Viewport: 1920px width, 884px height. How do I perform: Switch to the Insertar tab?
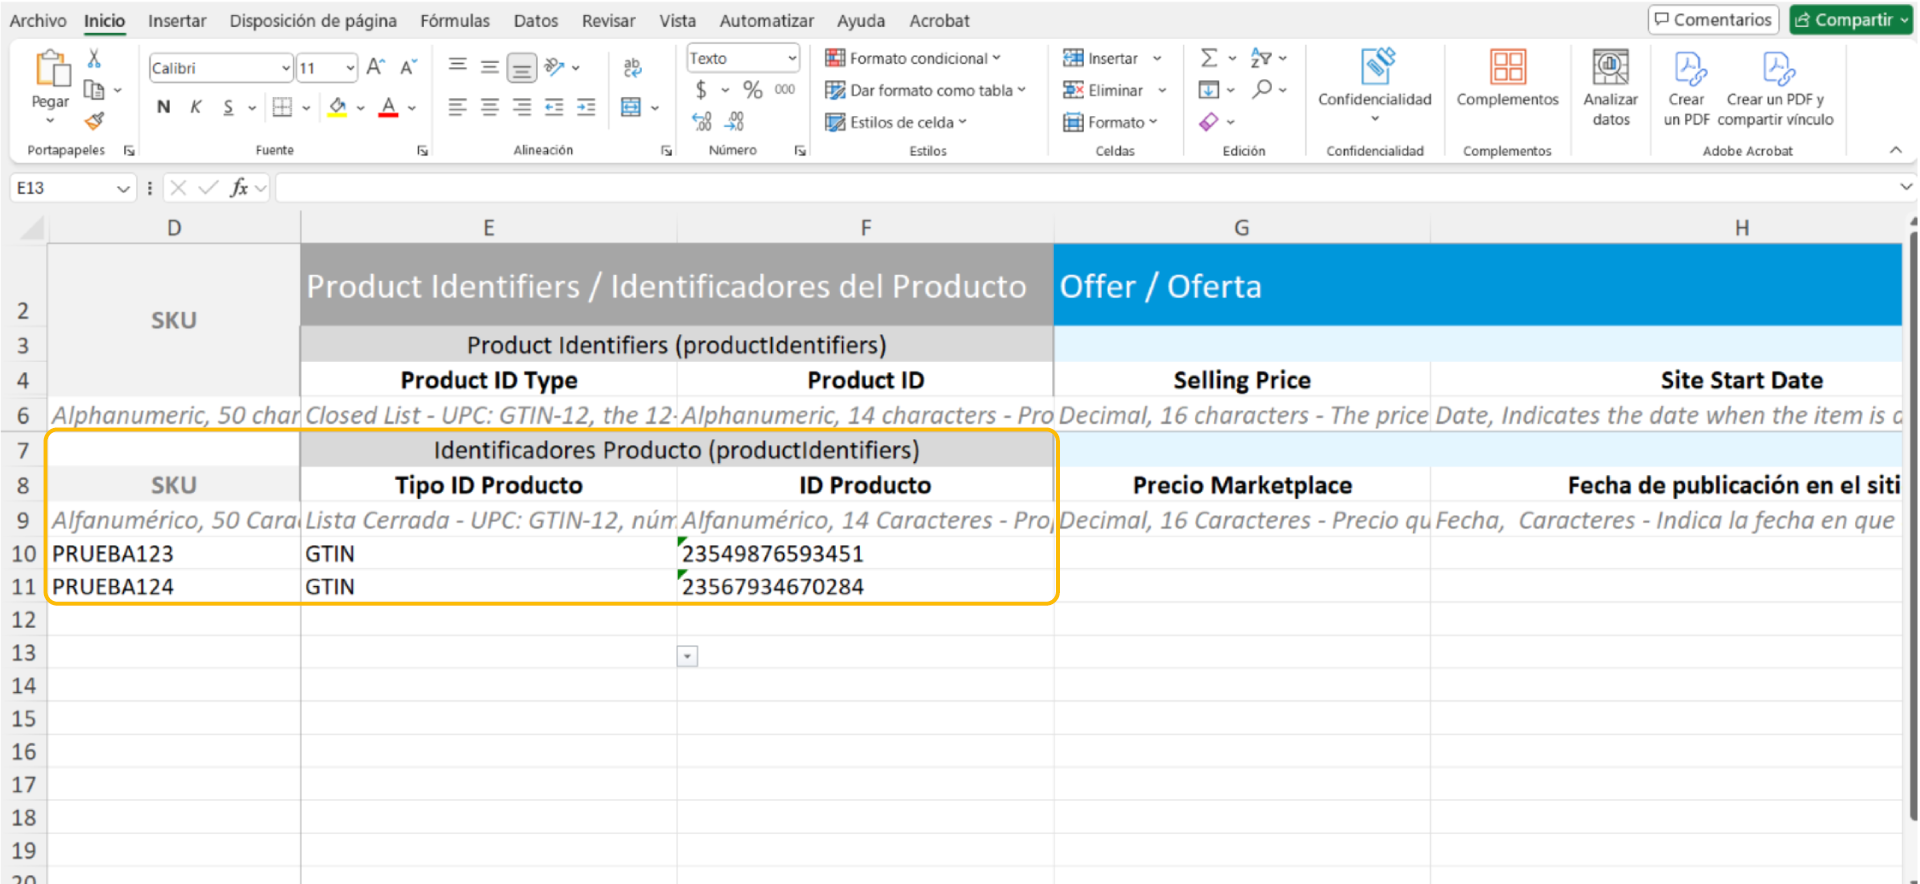point(177,20)
